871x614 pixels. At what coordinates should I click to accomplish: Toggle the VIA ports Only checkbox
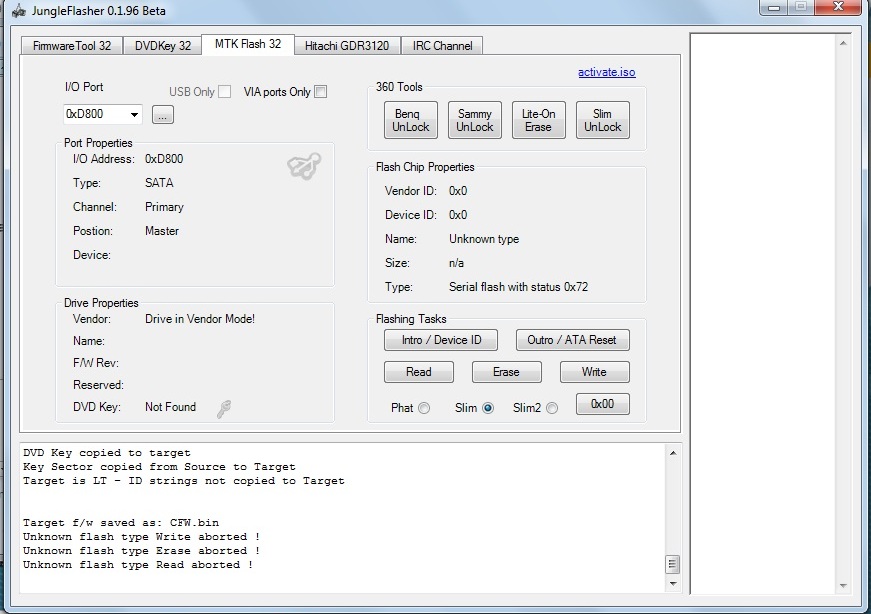click(x=321, y=92)
